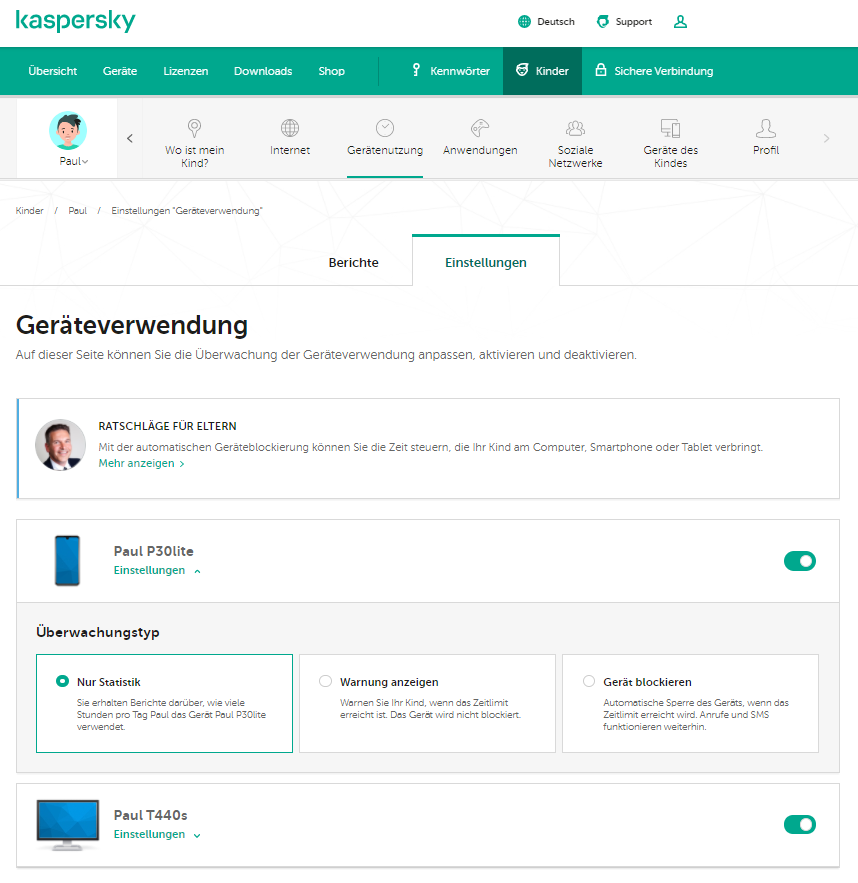Click the Deutsch language label
The width and height of the screenshot is (858, 883).
point(556,21)
